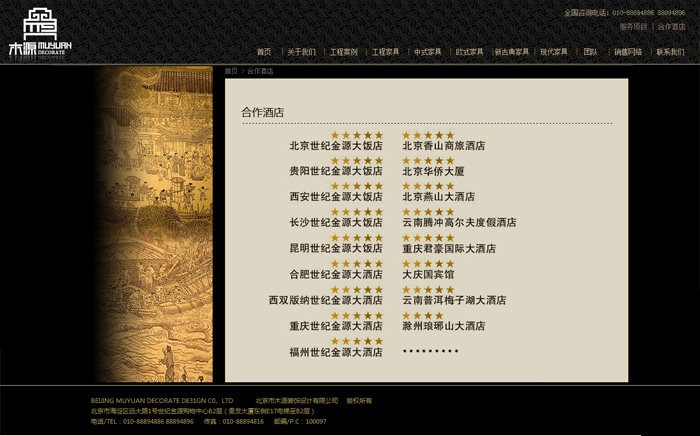Click the dotted ellipsis after the hotel list
Viewport: 700px width, 436px height.
430,351
